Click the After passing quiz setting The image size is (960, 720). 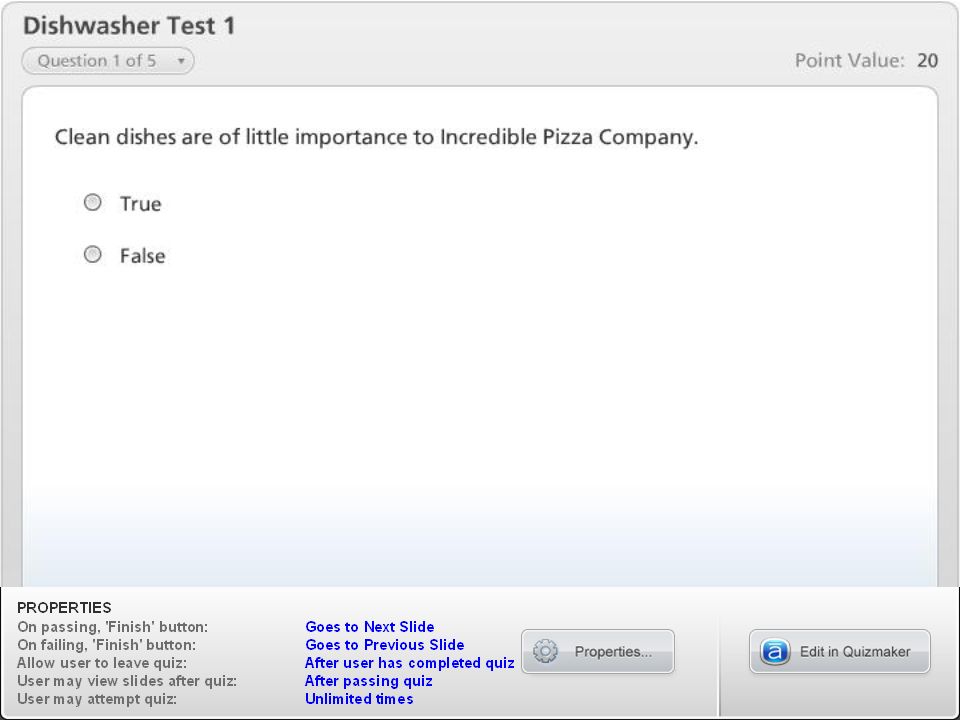369,681
